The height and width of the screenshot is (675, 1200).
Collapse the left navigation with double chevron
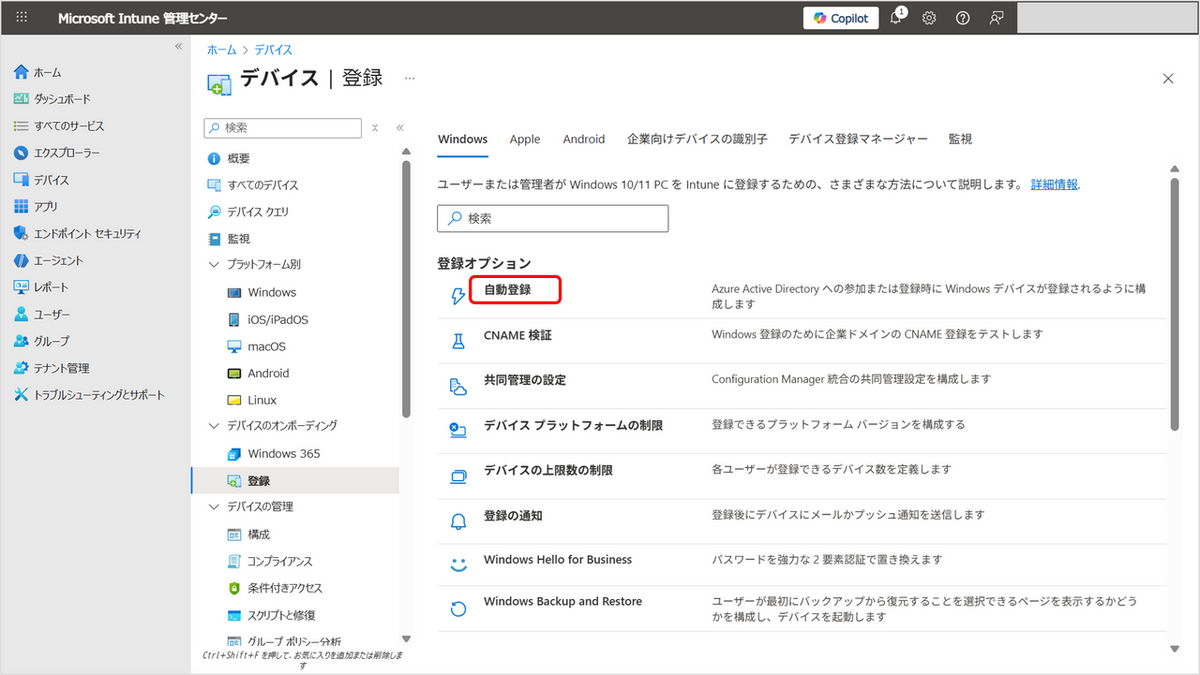click(179, 47)
